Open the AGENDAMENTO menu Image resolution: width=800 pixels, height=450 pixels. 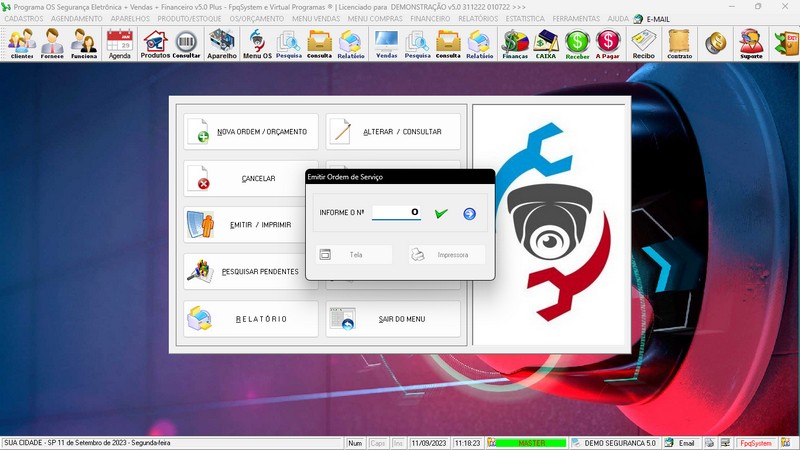[x=77, y=18]
